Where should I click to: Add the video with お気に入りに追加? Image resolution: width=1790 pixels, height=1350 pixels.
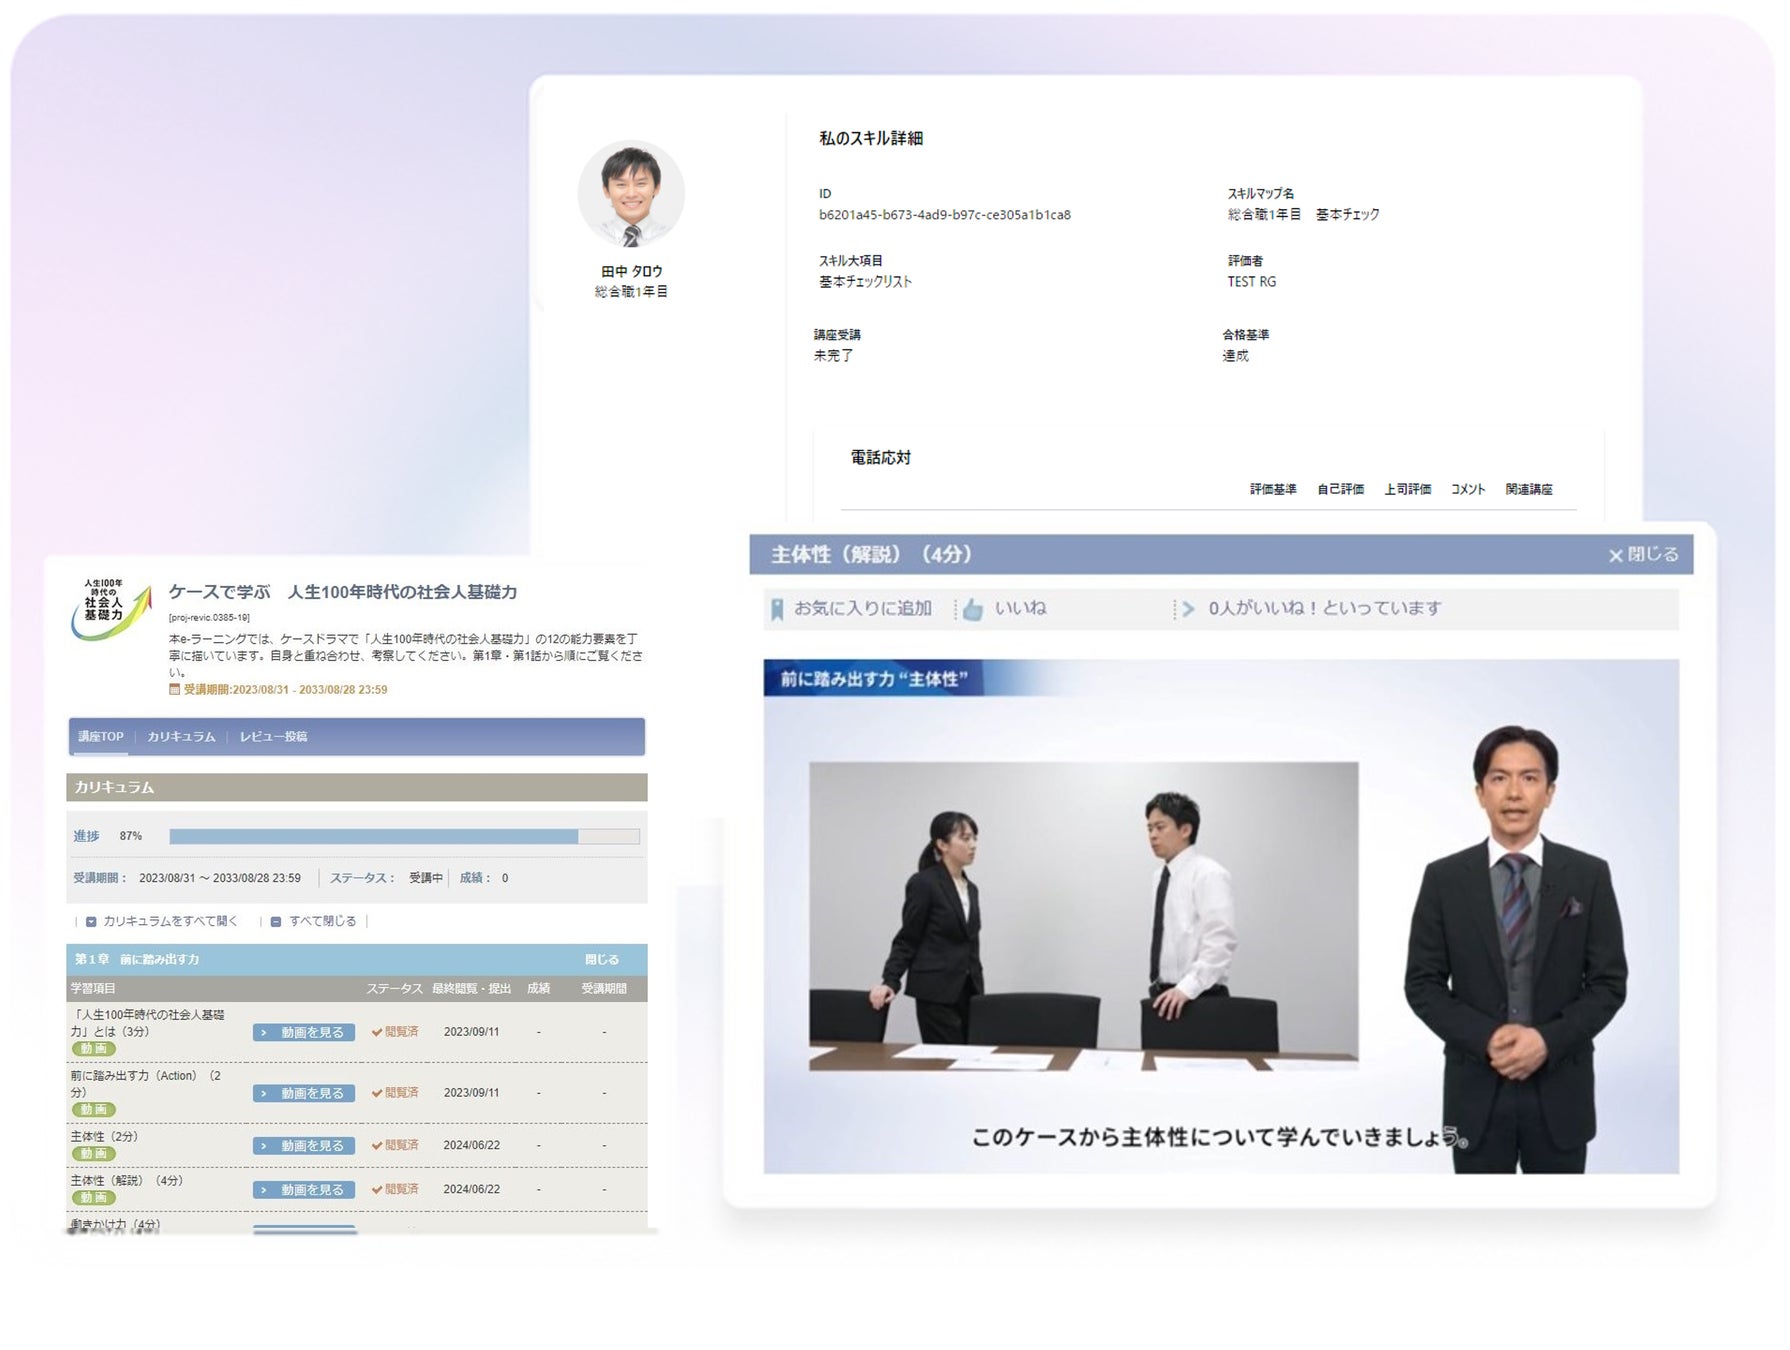(862, 609)
